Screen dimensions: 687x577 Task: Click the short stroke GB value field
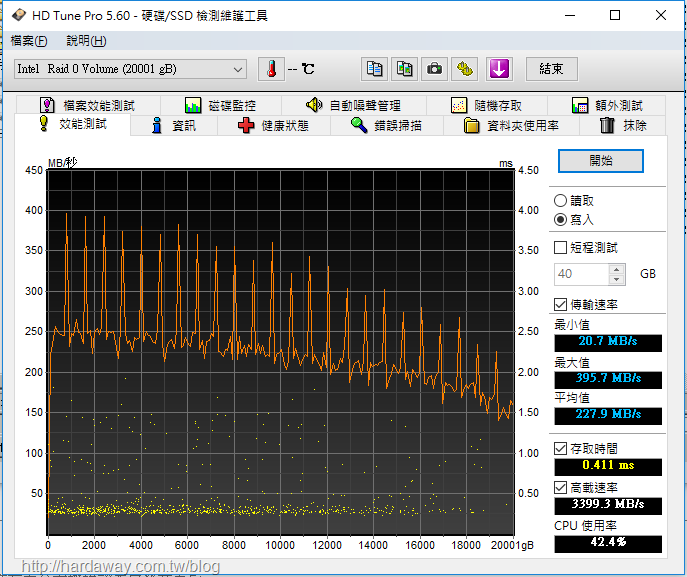581,274
